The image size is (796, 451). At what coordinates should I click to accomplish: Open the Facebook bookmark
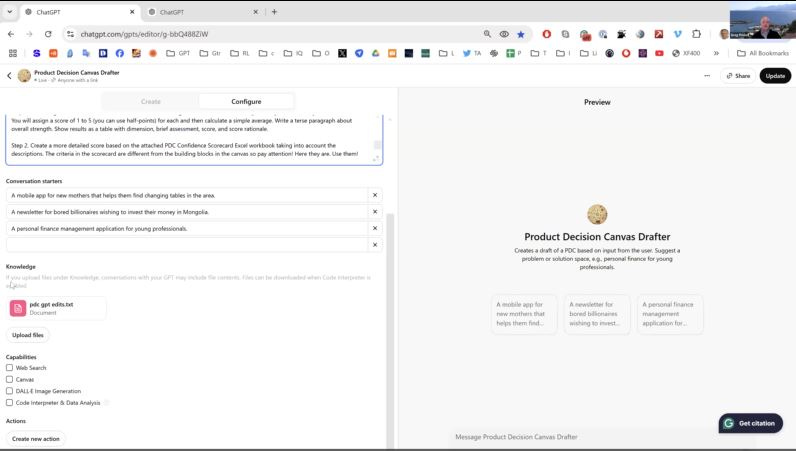point(120,53)
